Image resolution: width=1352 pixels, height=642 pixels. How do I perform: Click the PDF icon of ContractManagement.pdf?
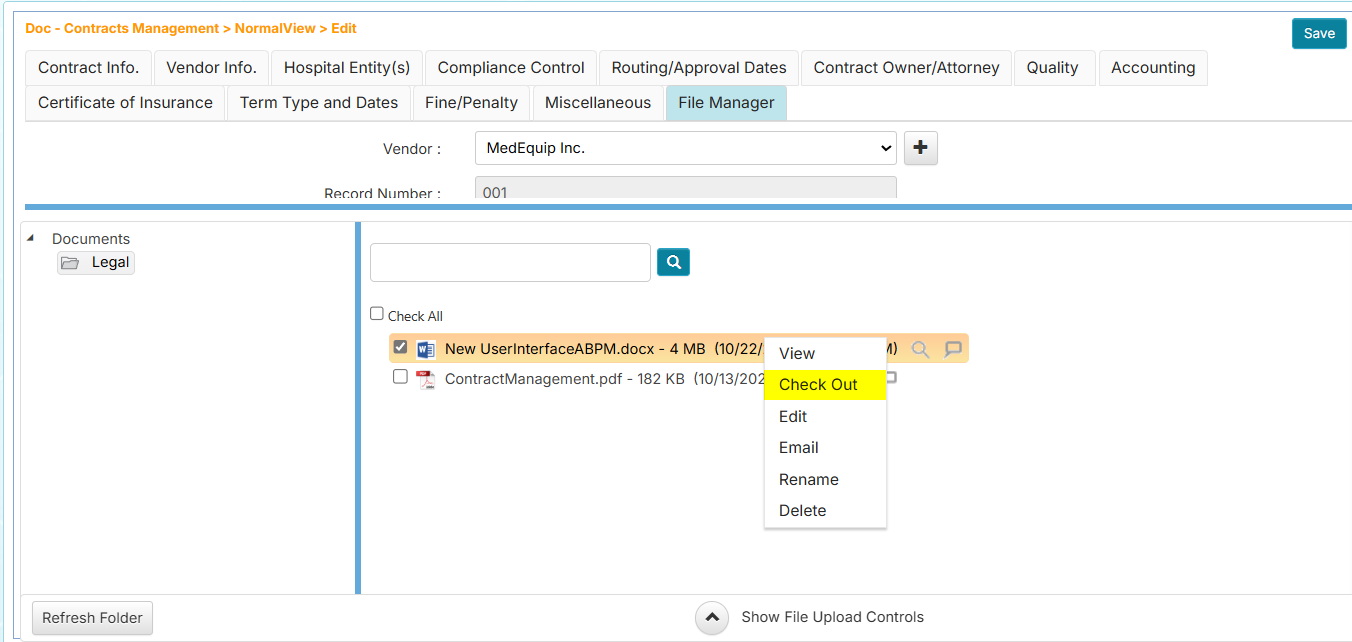tap(426, 379)
